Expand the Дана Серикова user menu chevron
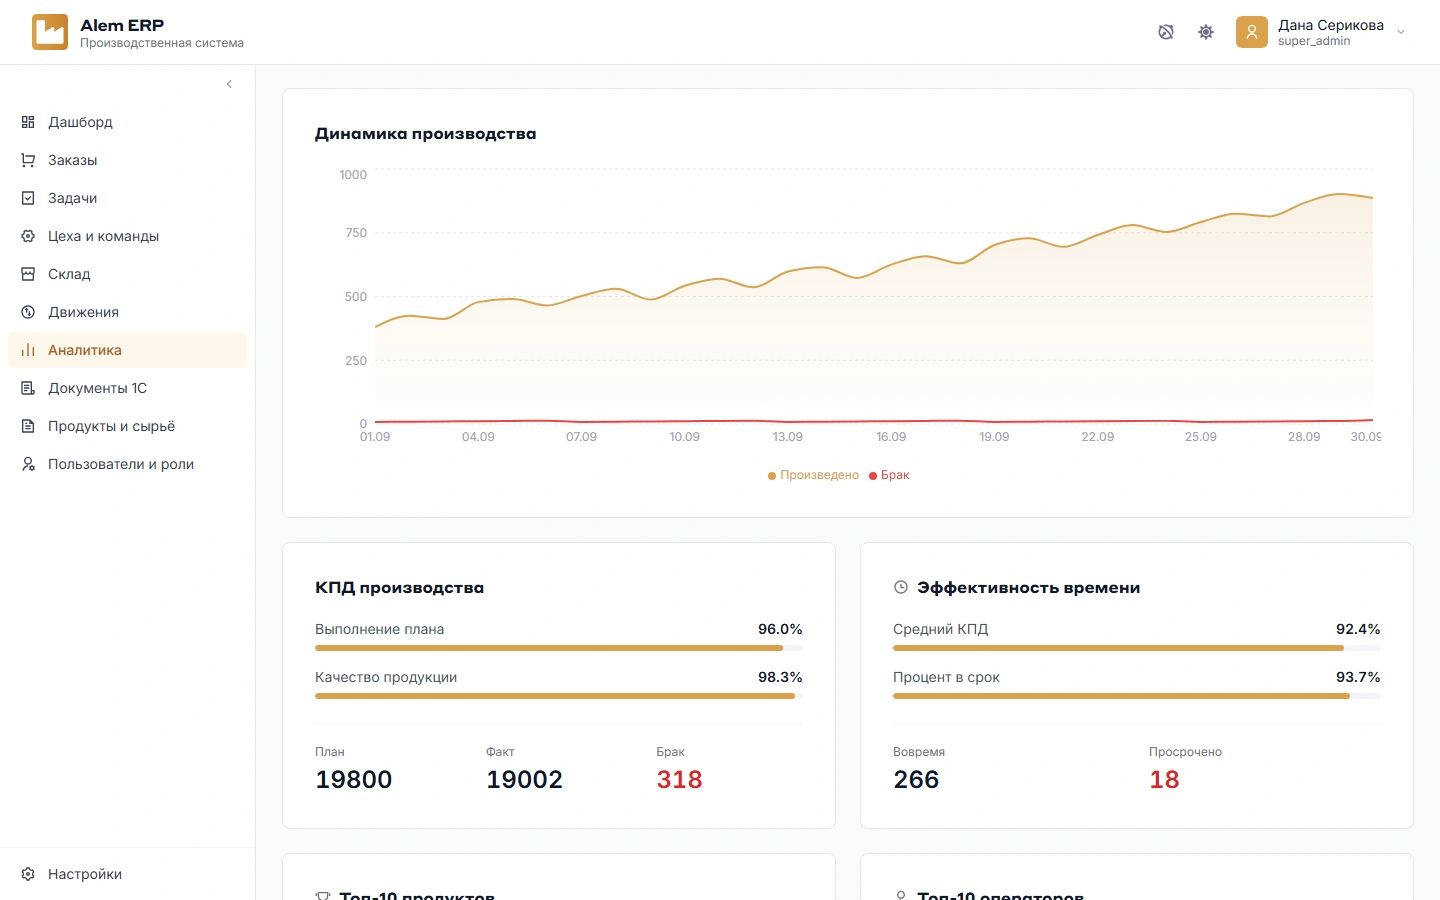1440x900 pixels. [1401, 32]
